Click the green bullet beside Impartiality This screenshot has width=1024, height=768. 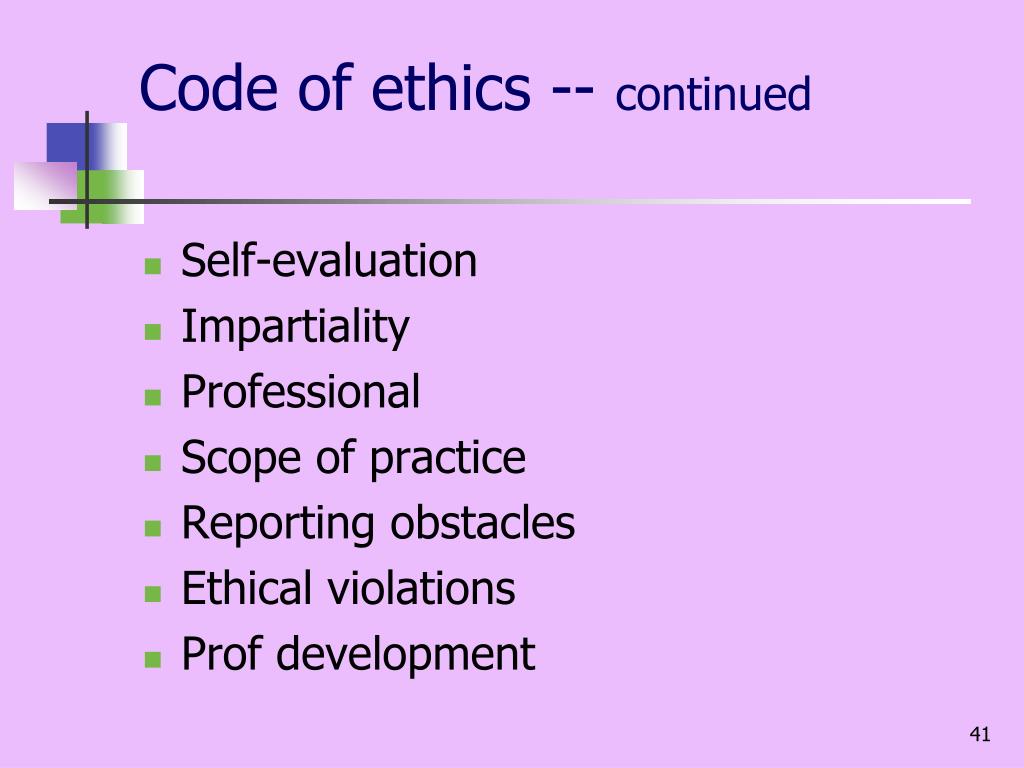153,332
